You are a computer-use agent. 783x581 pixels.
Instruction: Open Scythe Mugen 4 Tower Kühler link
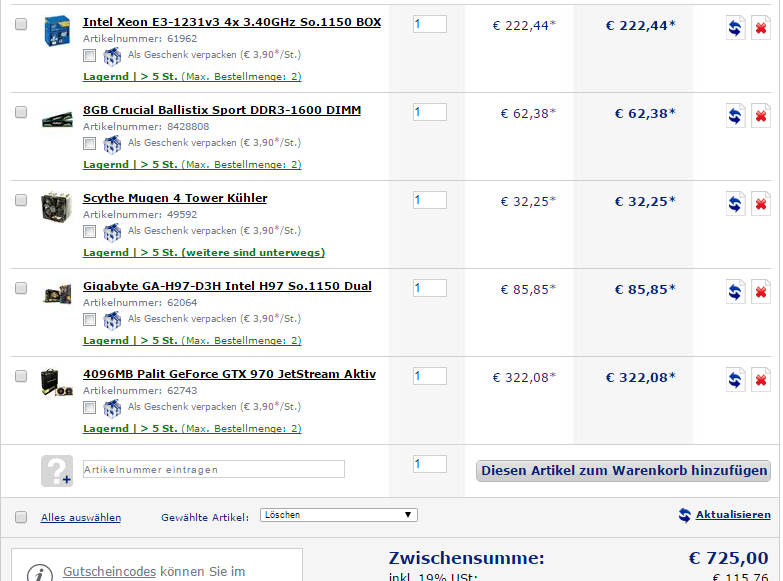point(175,198)
